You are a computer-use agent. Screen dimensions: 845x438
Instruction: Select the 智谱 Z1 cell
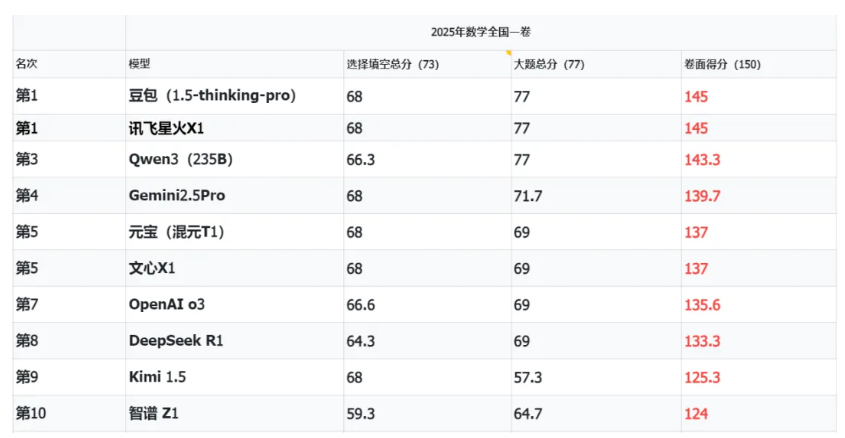pos(234,414)
